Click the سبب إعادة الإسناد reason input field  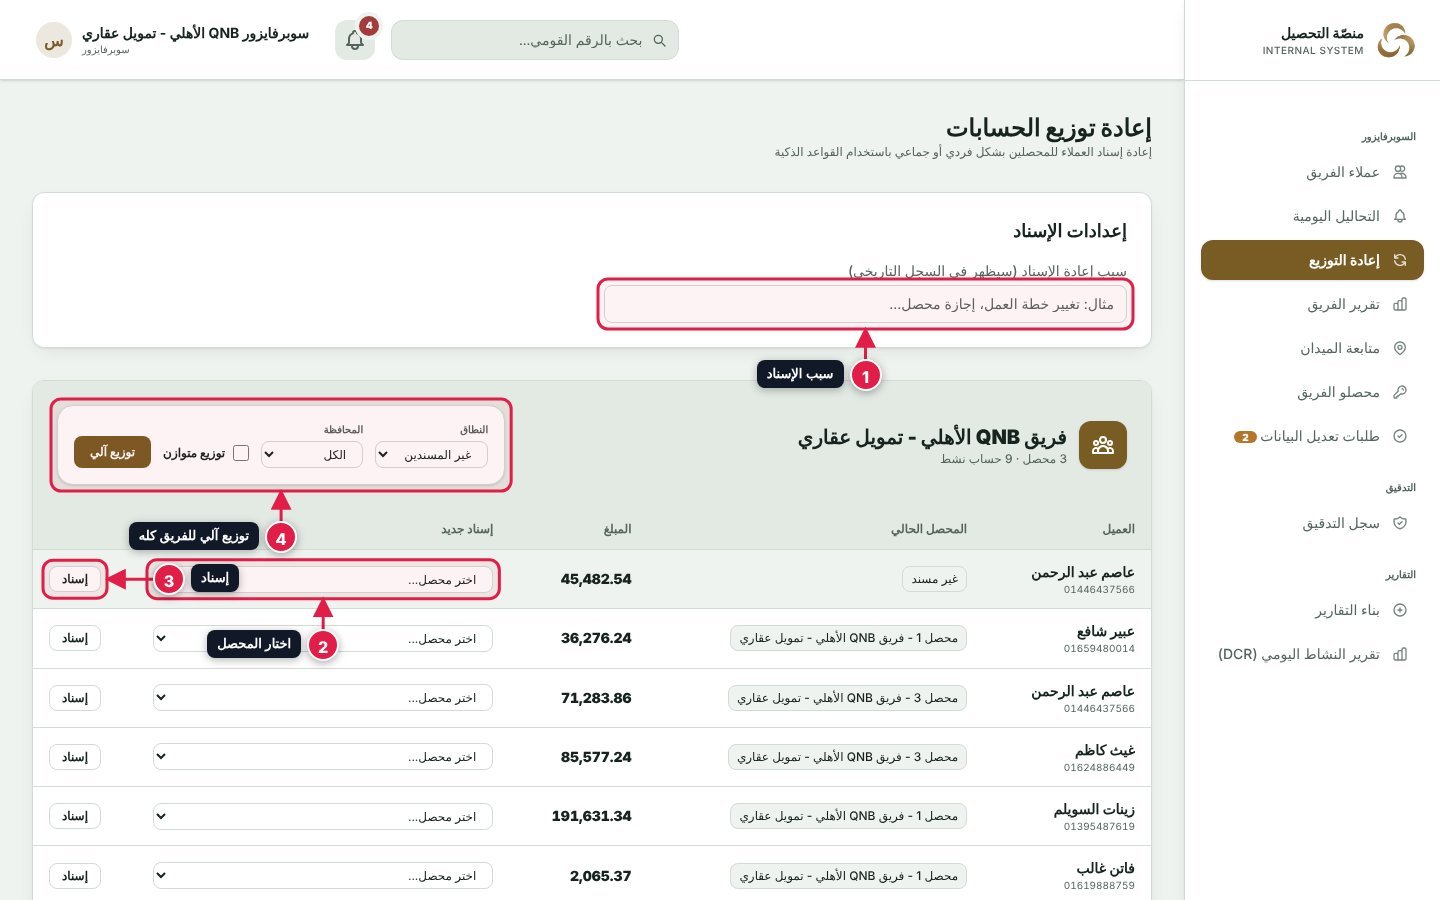(866, 304)
